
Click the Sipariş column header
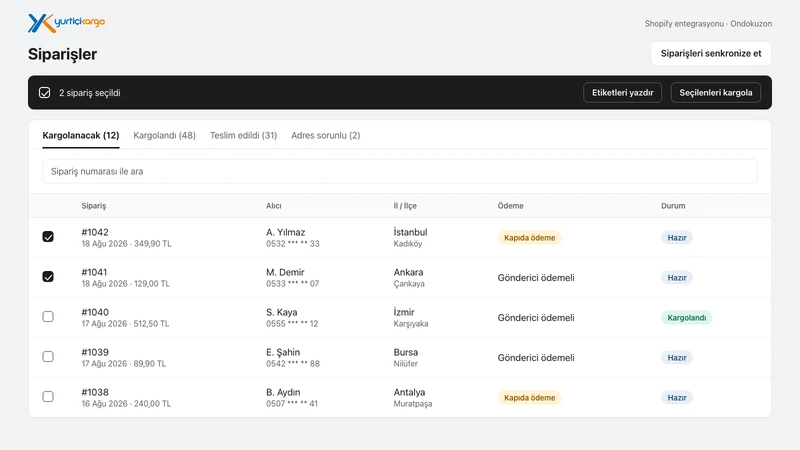click(x=94, y=206)
